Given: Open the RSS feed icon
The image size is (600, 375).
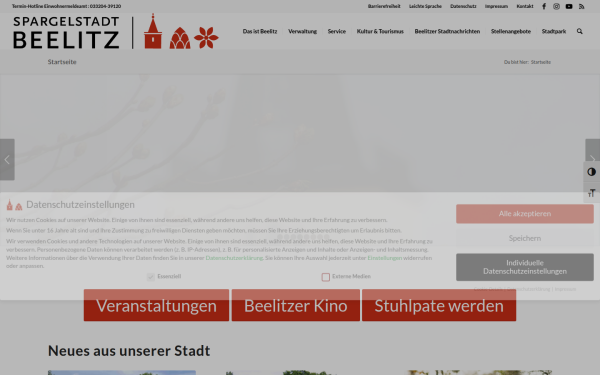Looking at the screenshot, I should point(582,7).
